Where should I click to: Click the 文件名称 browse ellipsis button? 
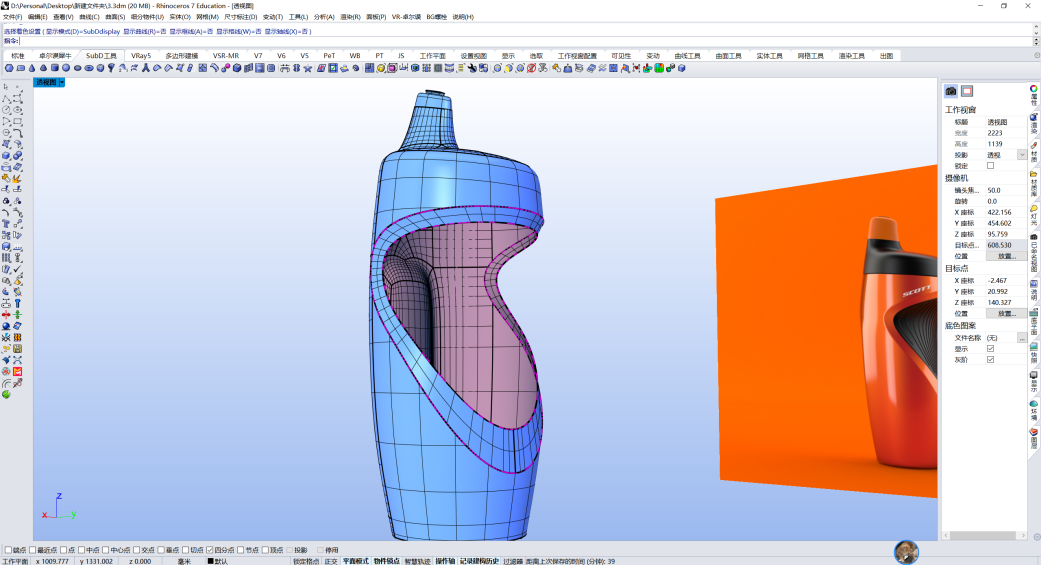1022,338
